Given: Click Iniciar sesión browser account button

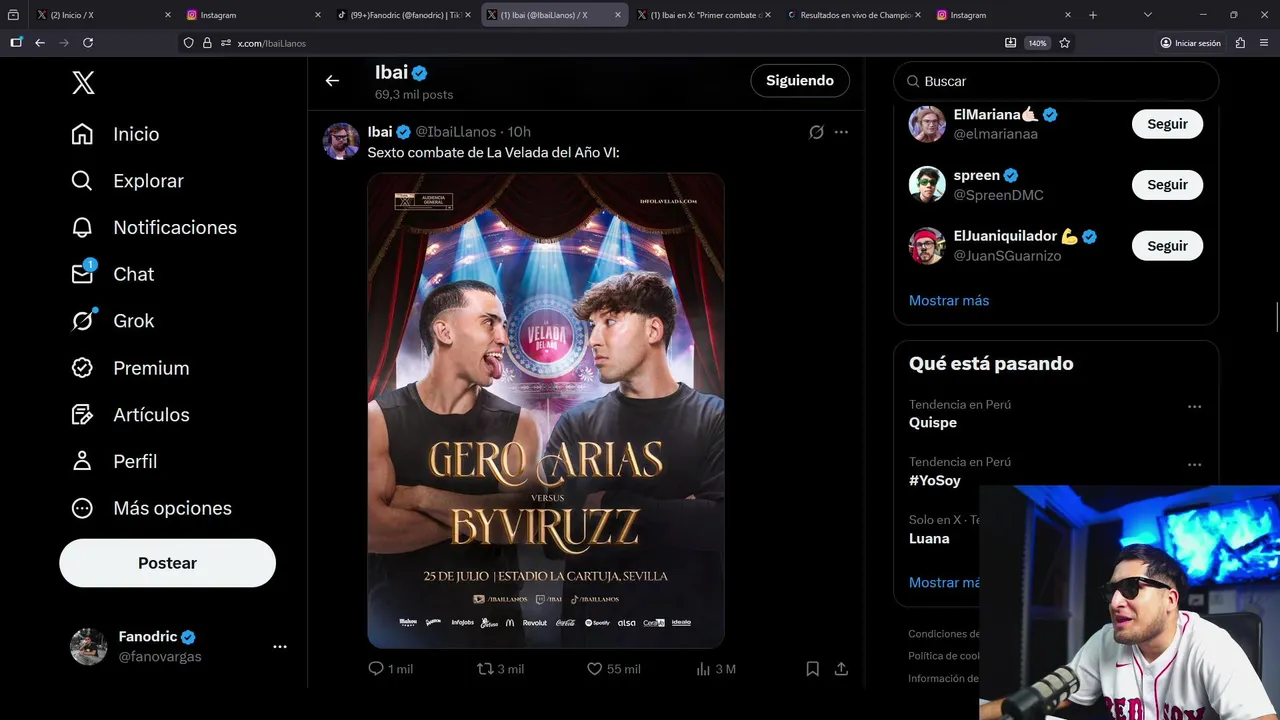Looking at the screenshot, I should (1190, 43).
